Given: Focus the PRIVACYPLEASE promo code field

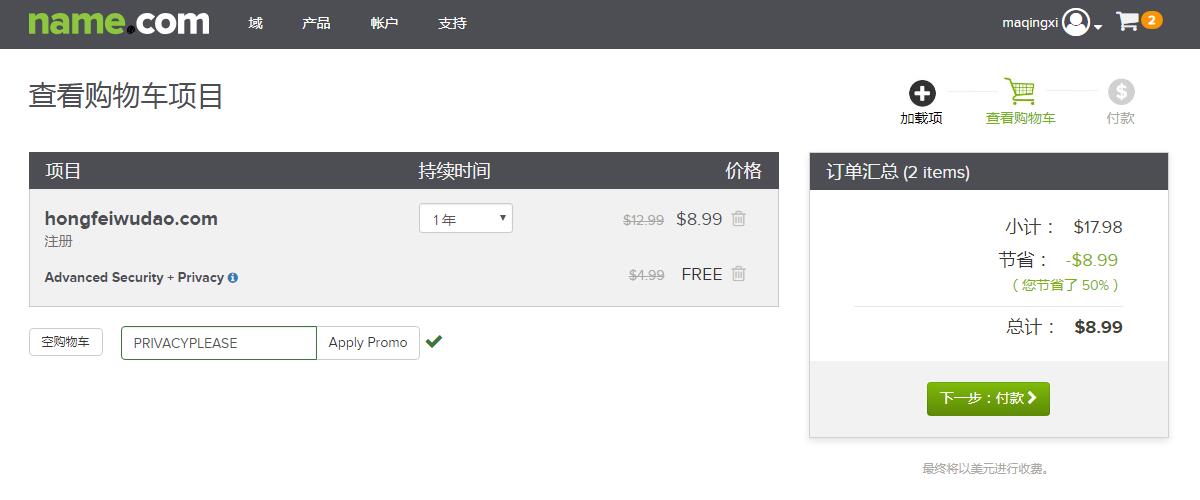Looking at the screenshot, I should point(219,342).
